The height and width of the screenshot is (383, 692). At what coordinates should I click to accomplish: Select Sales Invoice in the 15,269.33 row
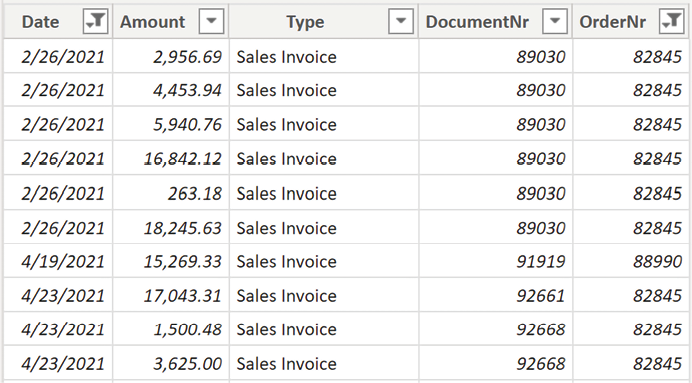click(x=323, y=261)
